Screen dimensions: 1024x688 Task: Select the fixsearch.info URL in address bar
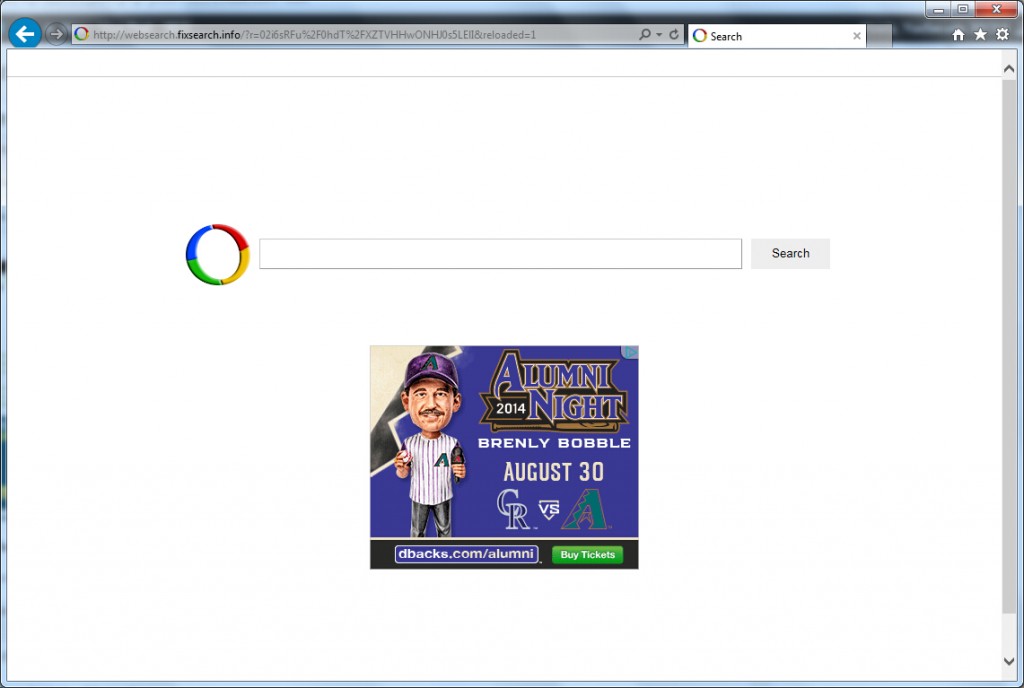314,35
